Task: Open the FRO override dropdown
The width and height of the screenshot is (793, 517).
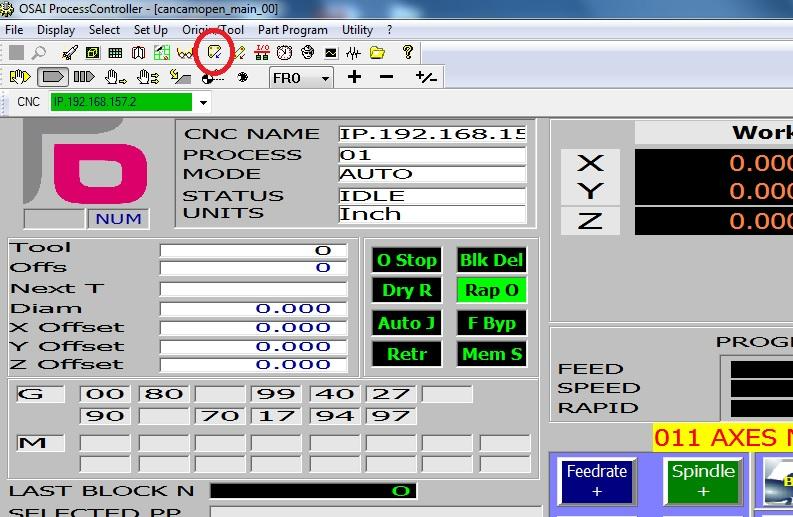Action: pyautogui.click(x=301, y=78)
